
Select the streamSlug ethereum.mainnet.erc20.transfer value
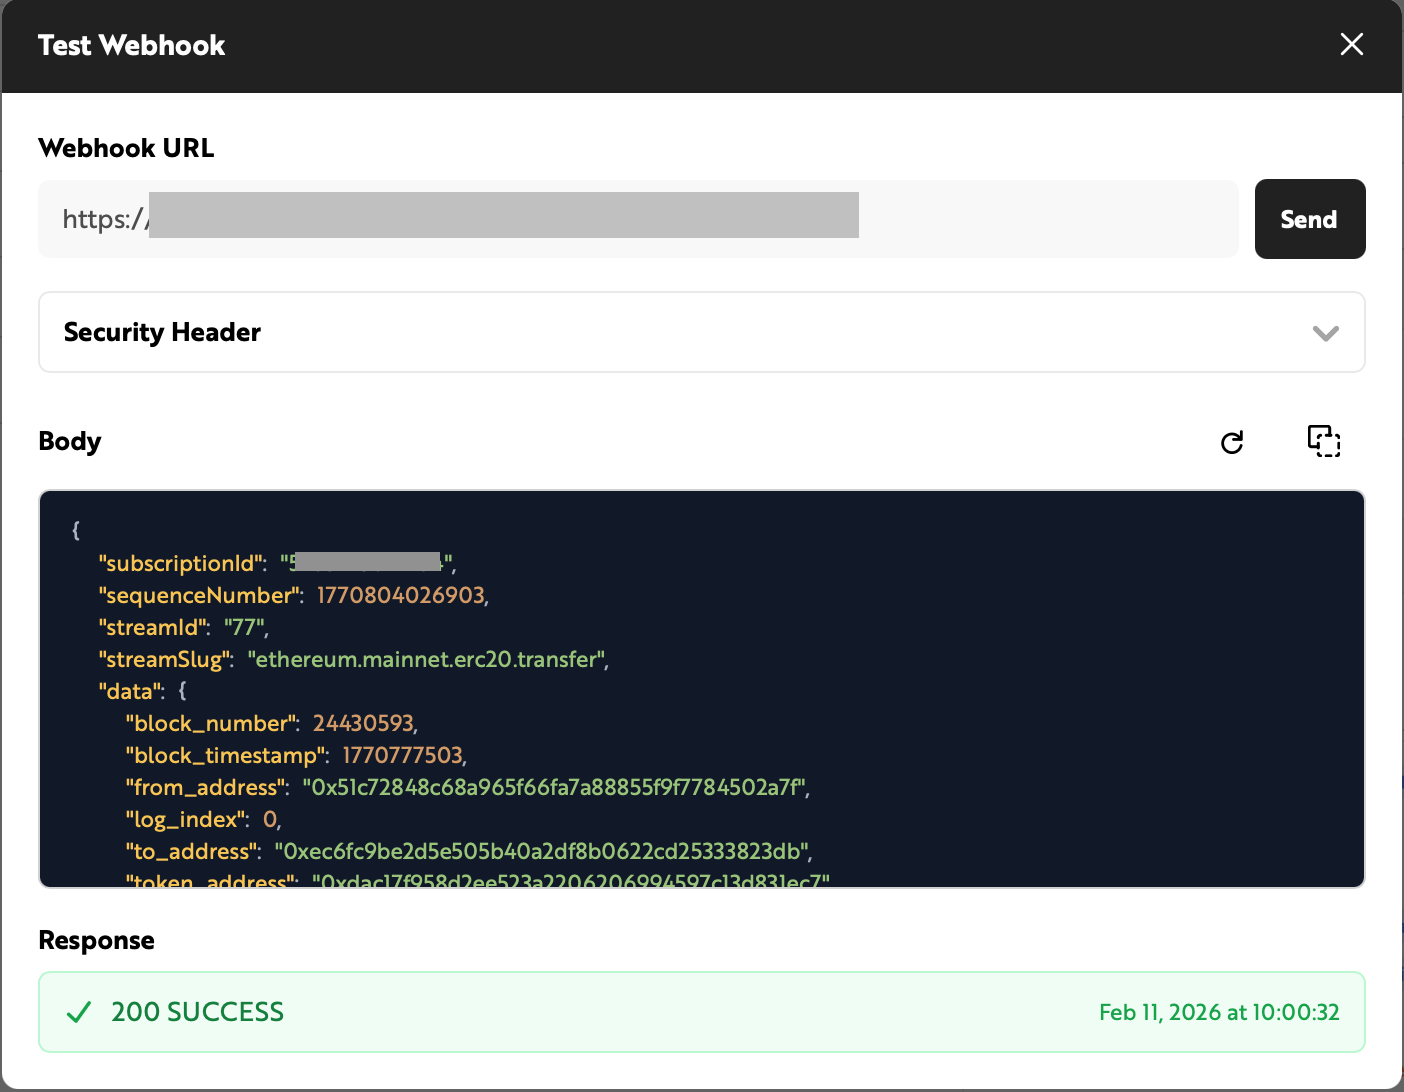pyautogui.click(x=427, y=660)
